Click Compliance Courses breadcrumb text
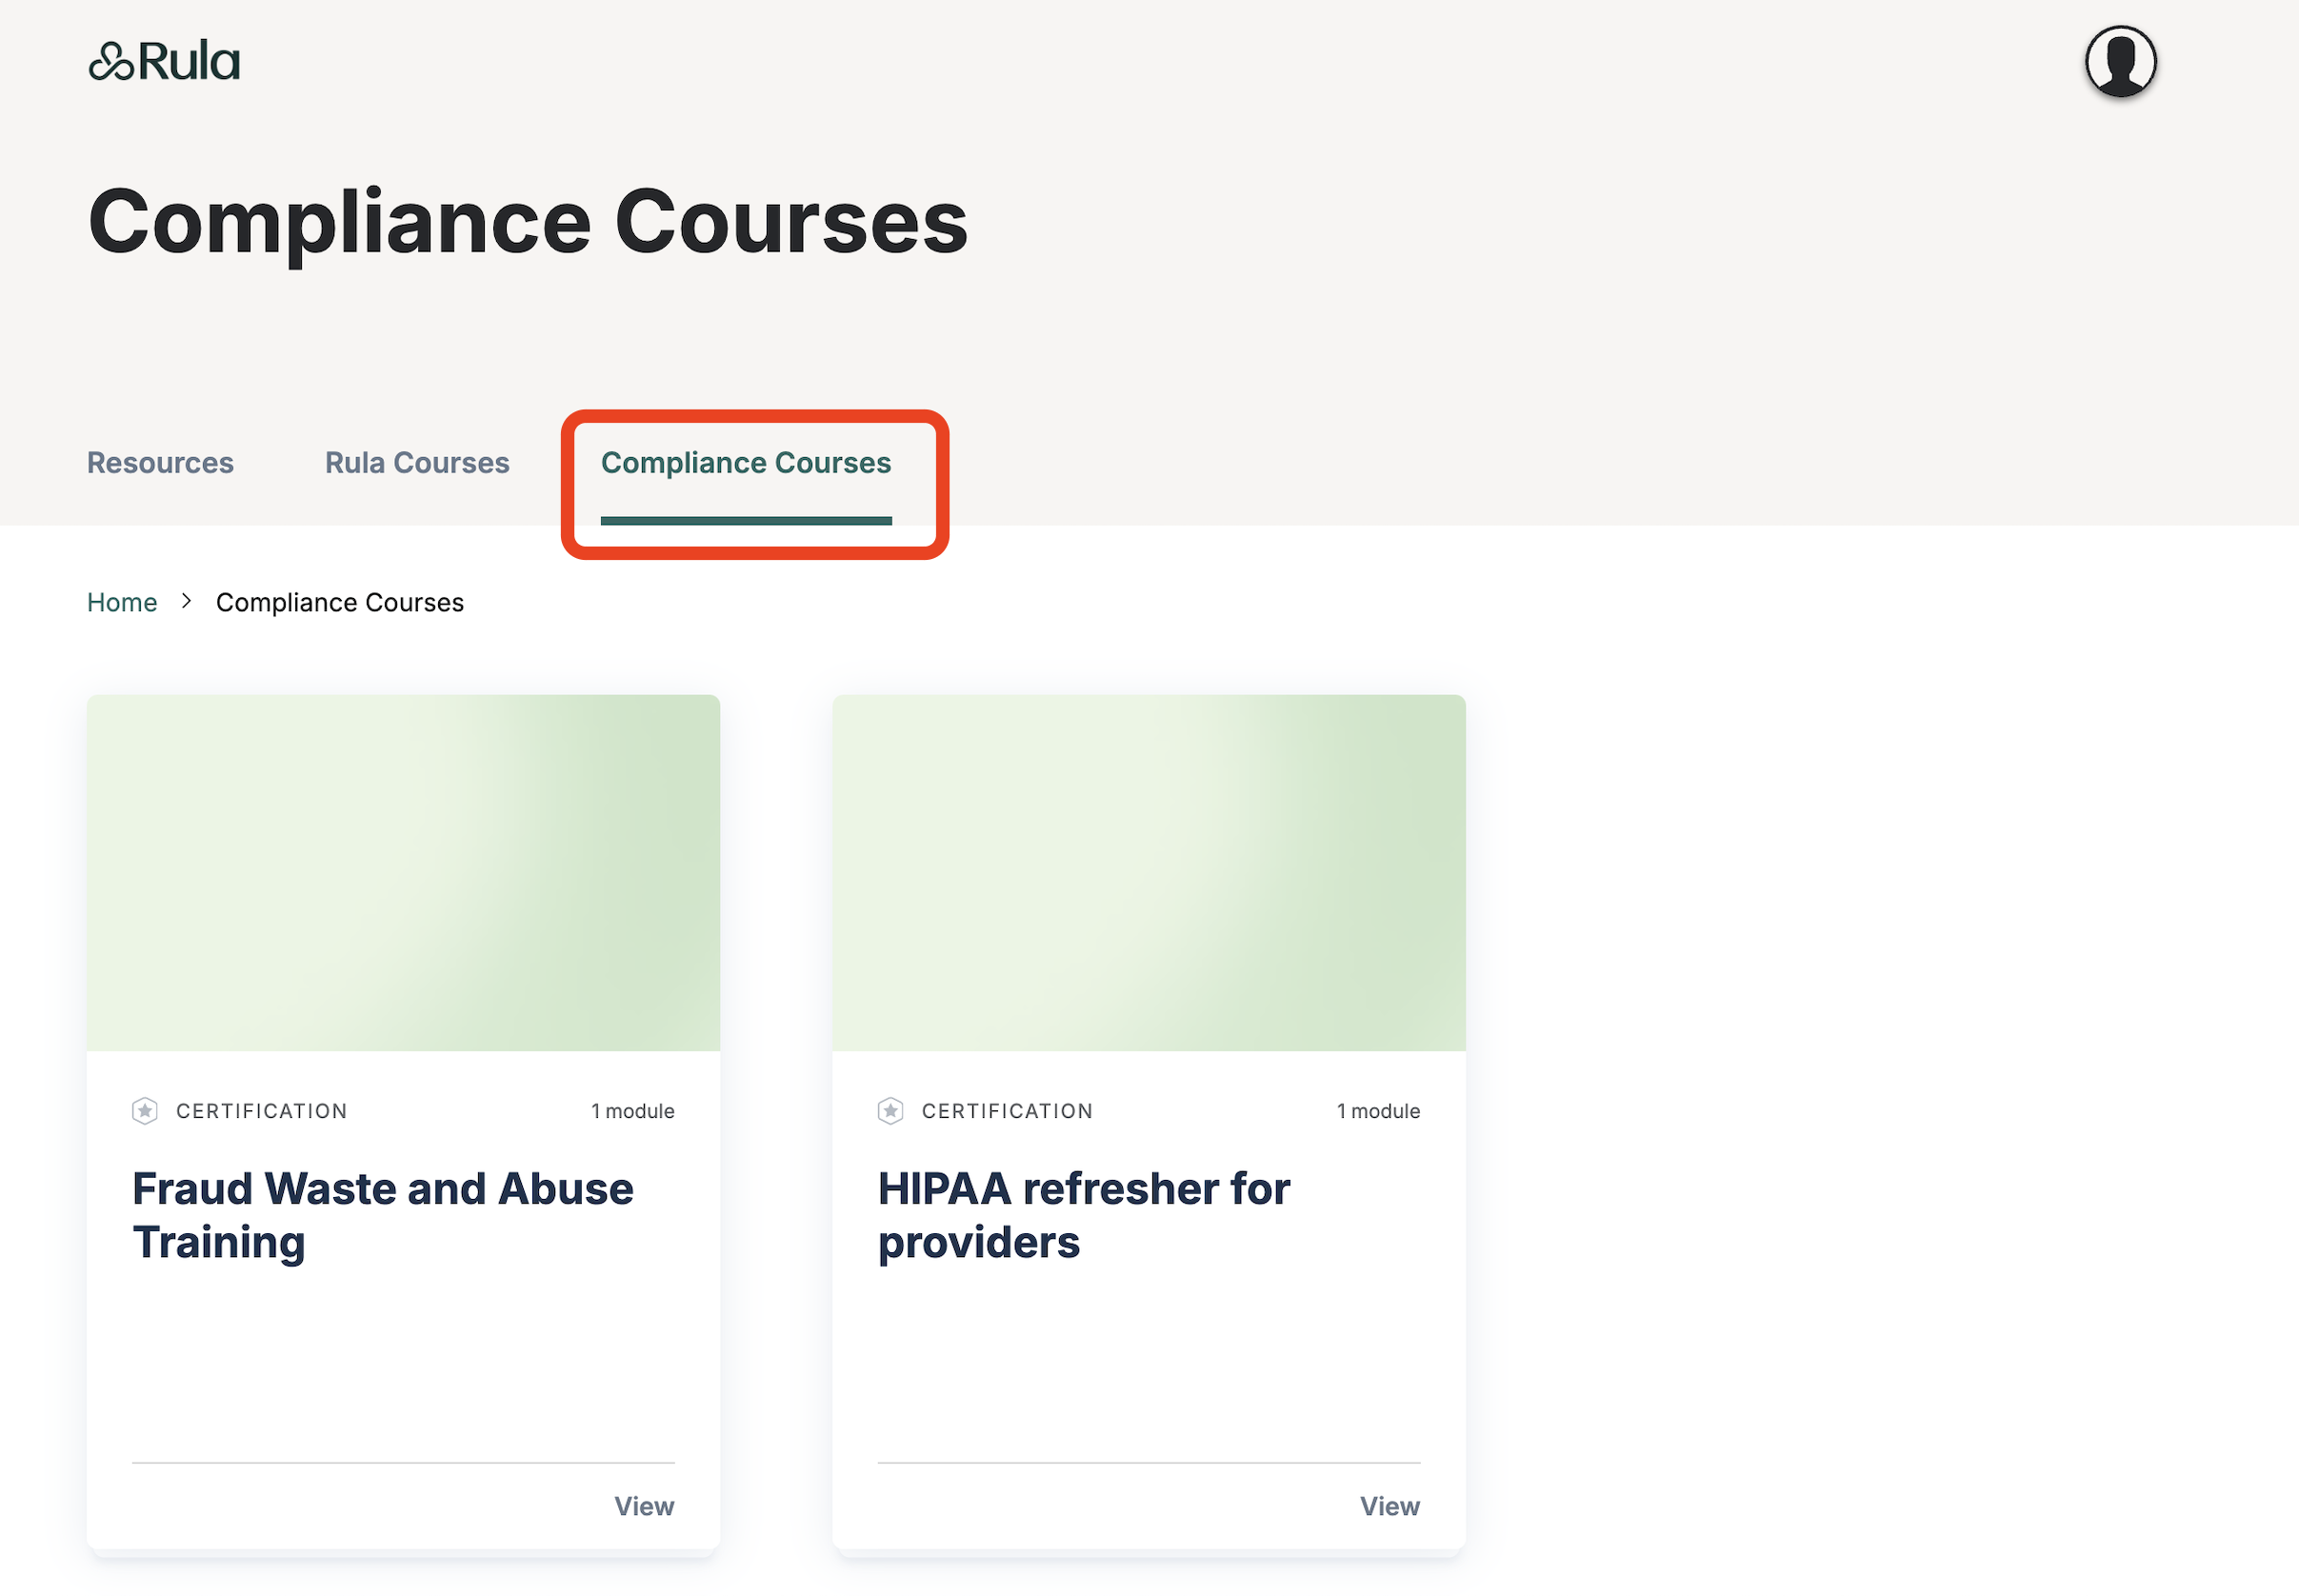This screenshot has height=1596, width=2299. click(340, 602)
